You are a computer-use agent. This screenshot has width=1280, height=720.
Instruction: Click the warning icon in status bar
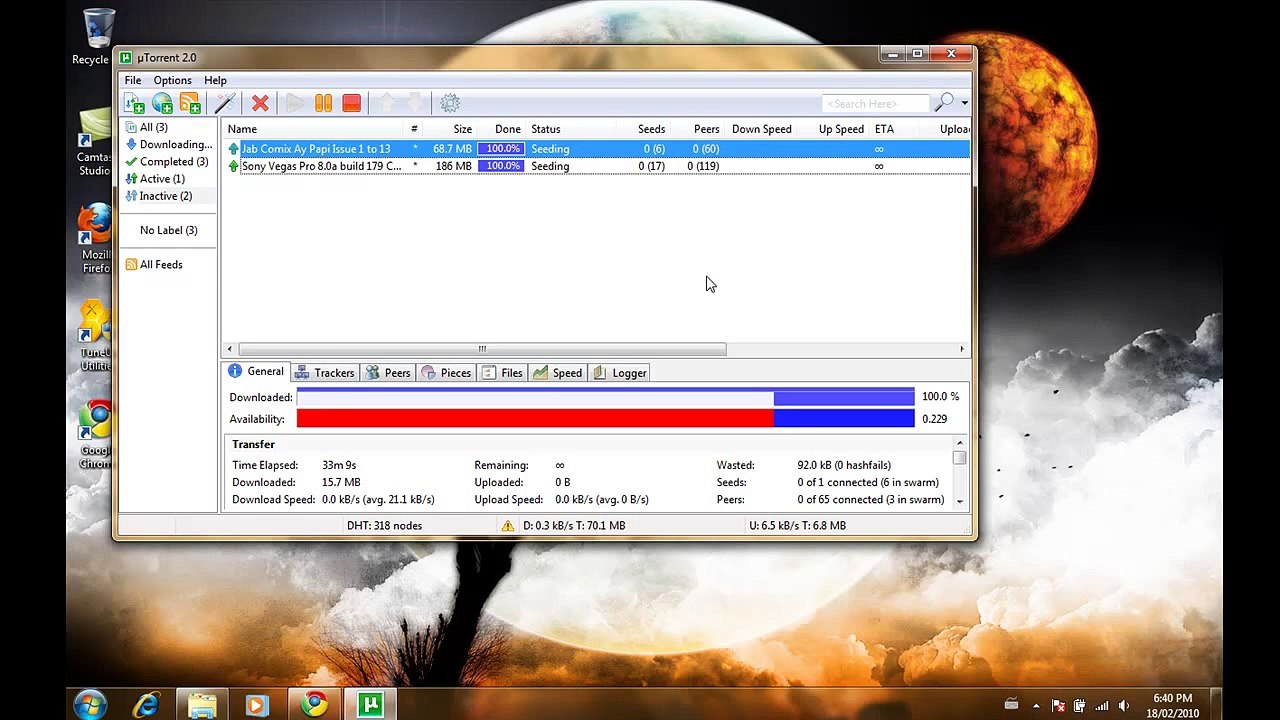(x=508, y=525)
